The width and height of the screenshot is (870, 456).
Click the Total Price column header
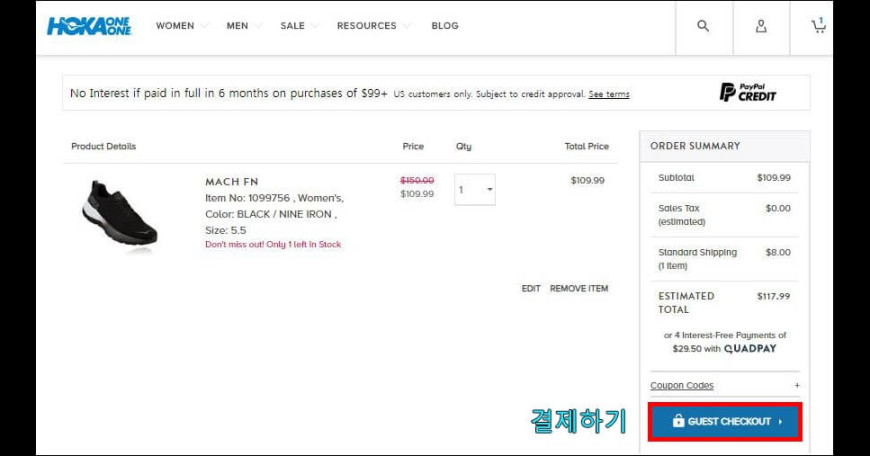(586, 146)
